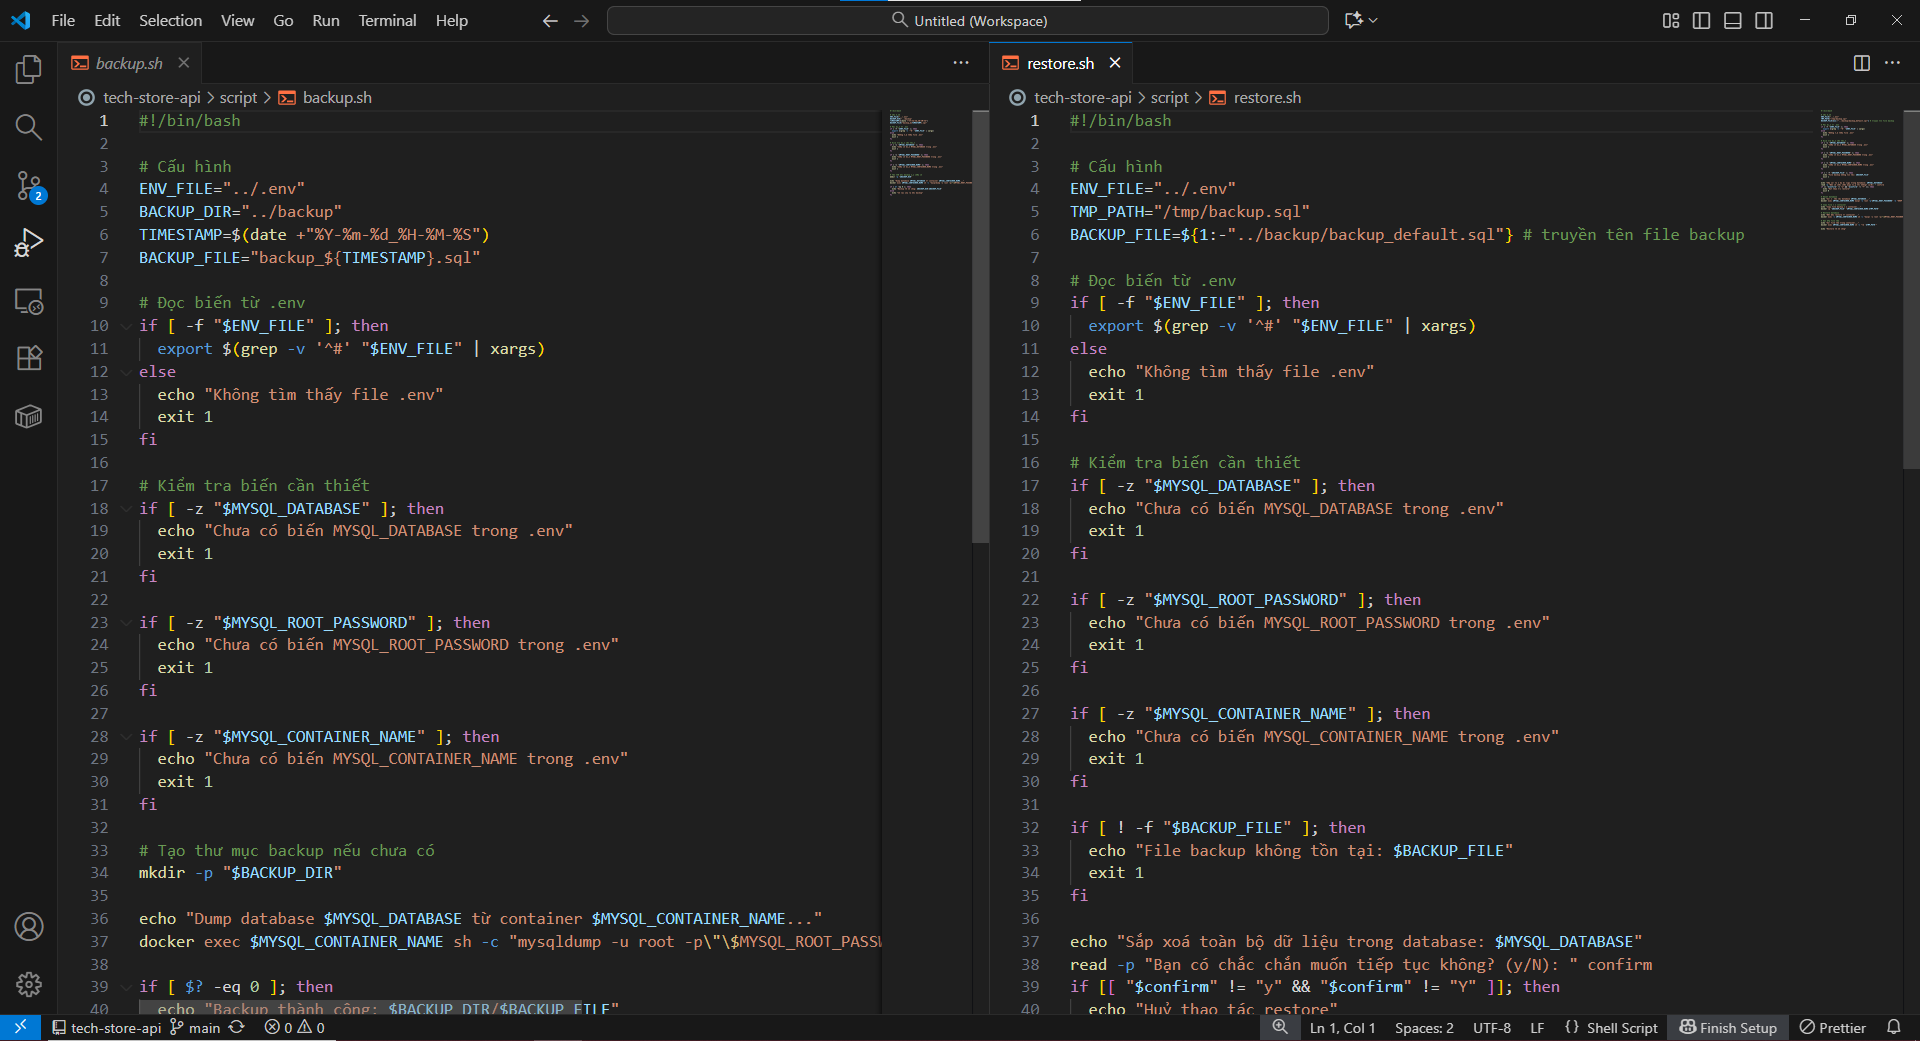
Task: Open the Remote Explorer icon
Action: [29, 301]
